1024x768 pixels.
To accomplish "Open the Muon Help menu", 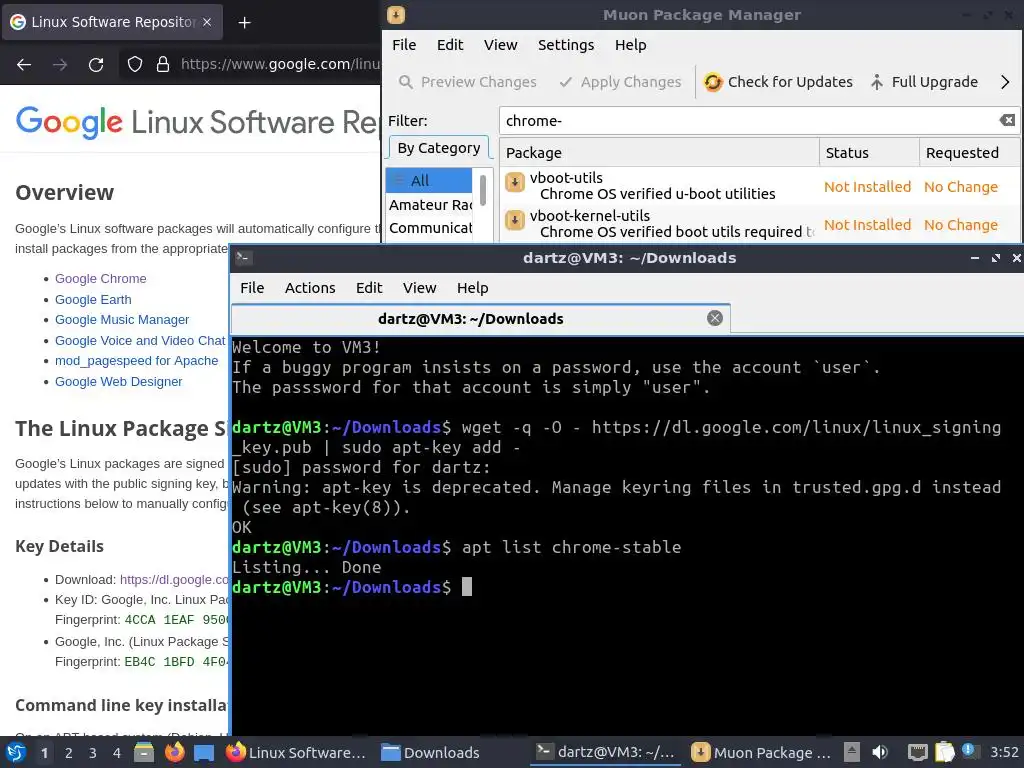I will point(630,44).
